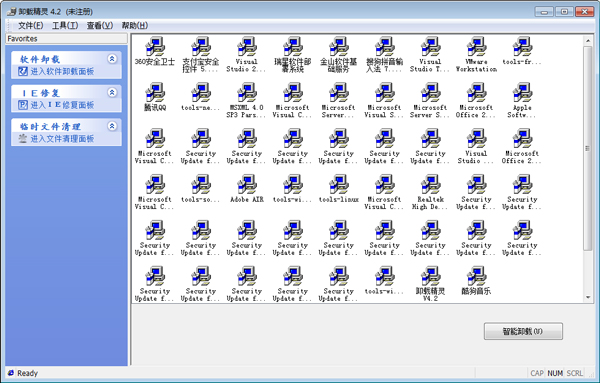
Task: Click the Visual Studio 2... label
Action: (x=246, y=65)
